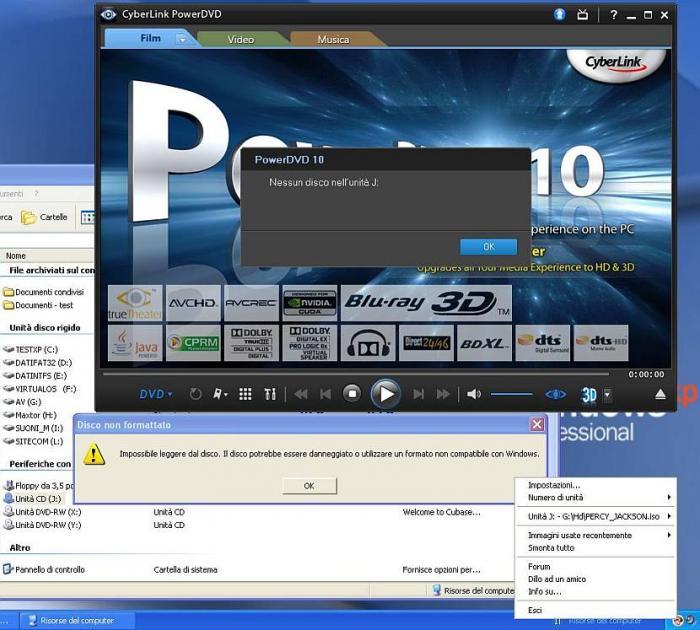Click the PowerDVD eye logo in title bar

(108, 15)
